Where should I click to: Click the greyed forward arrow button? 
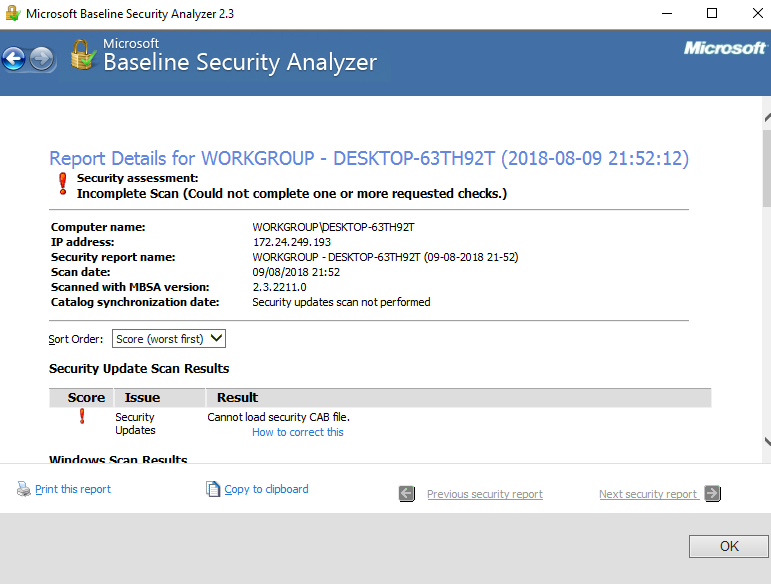tap(42, 59)
